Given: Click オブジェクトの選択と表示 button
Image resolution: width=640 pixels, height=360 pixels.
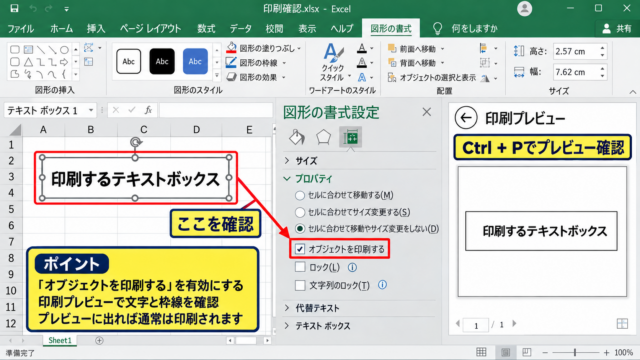Looking at the screenshot, I should (431, 78).
